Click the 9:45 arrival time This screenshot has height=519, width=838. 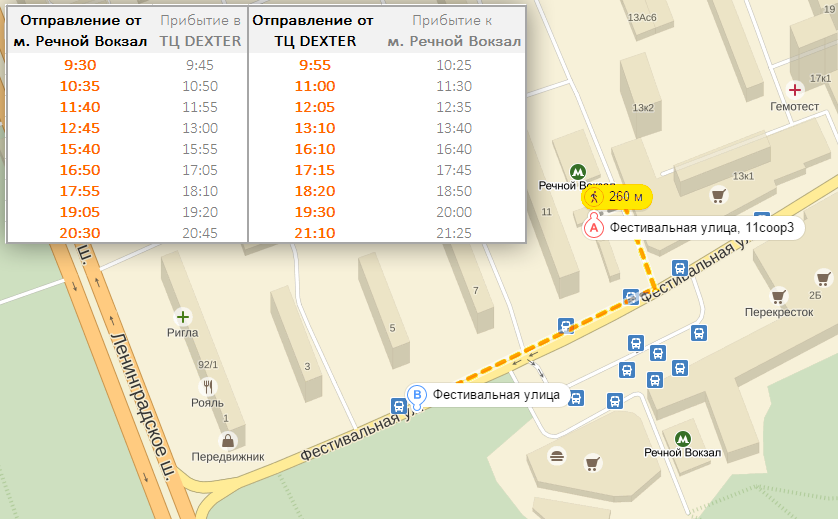[x=200, y=65]
